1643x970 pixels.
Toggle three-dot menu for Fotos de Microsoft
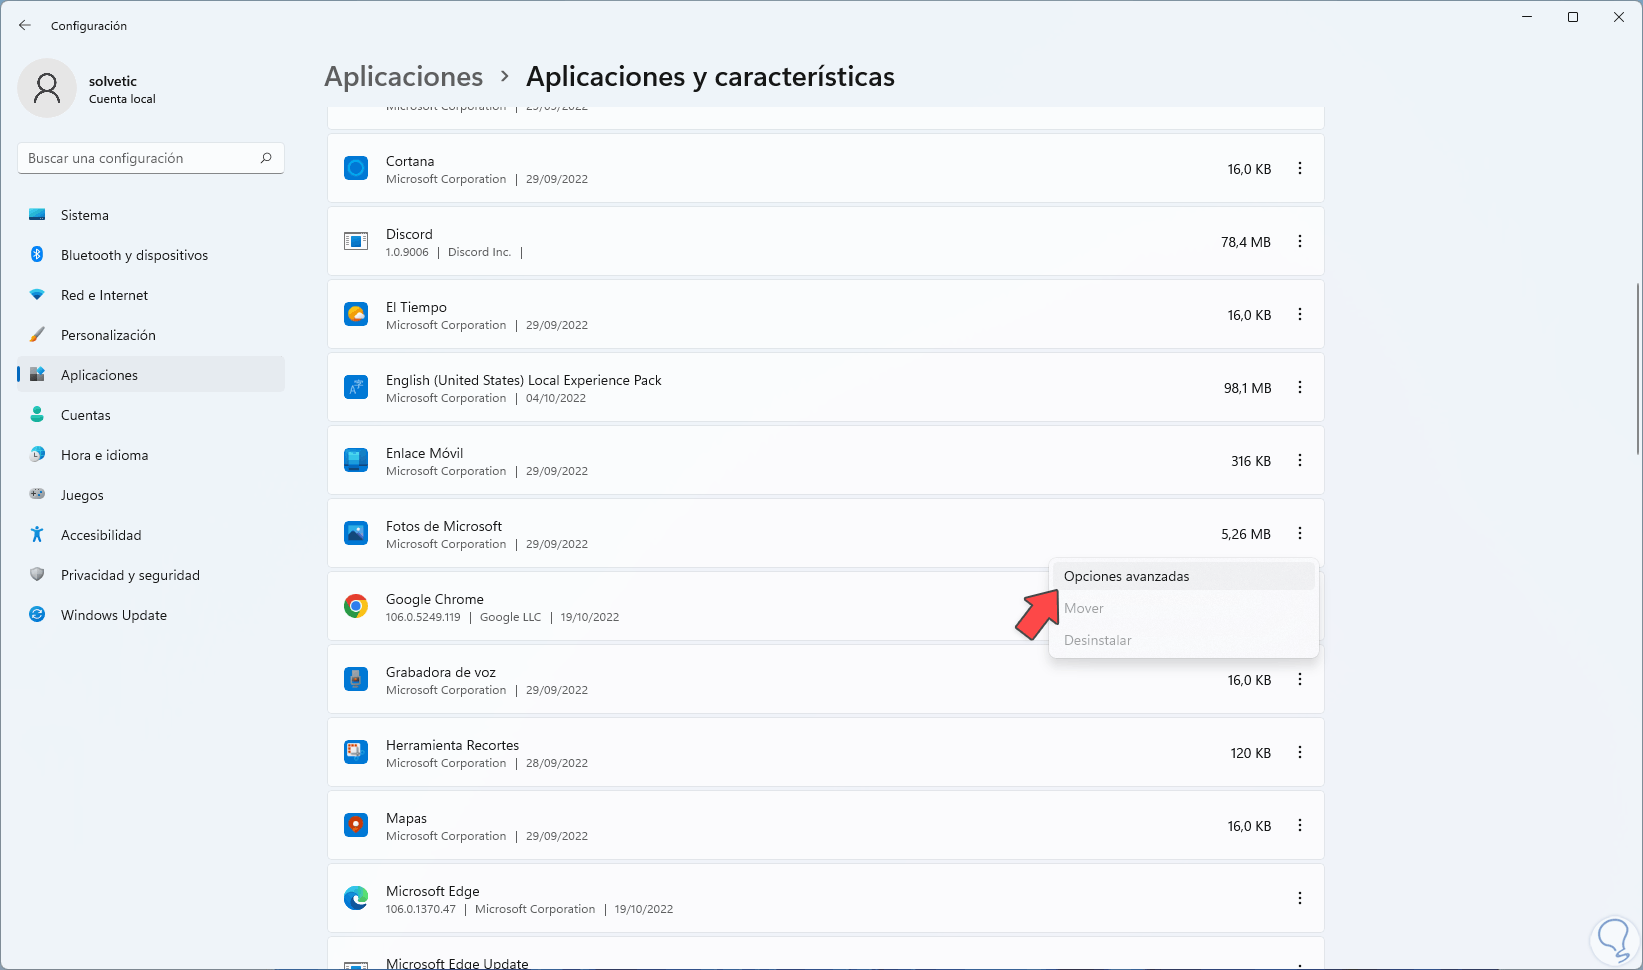[x=1300, y=533]
